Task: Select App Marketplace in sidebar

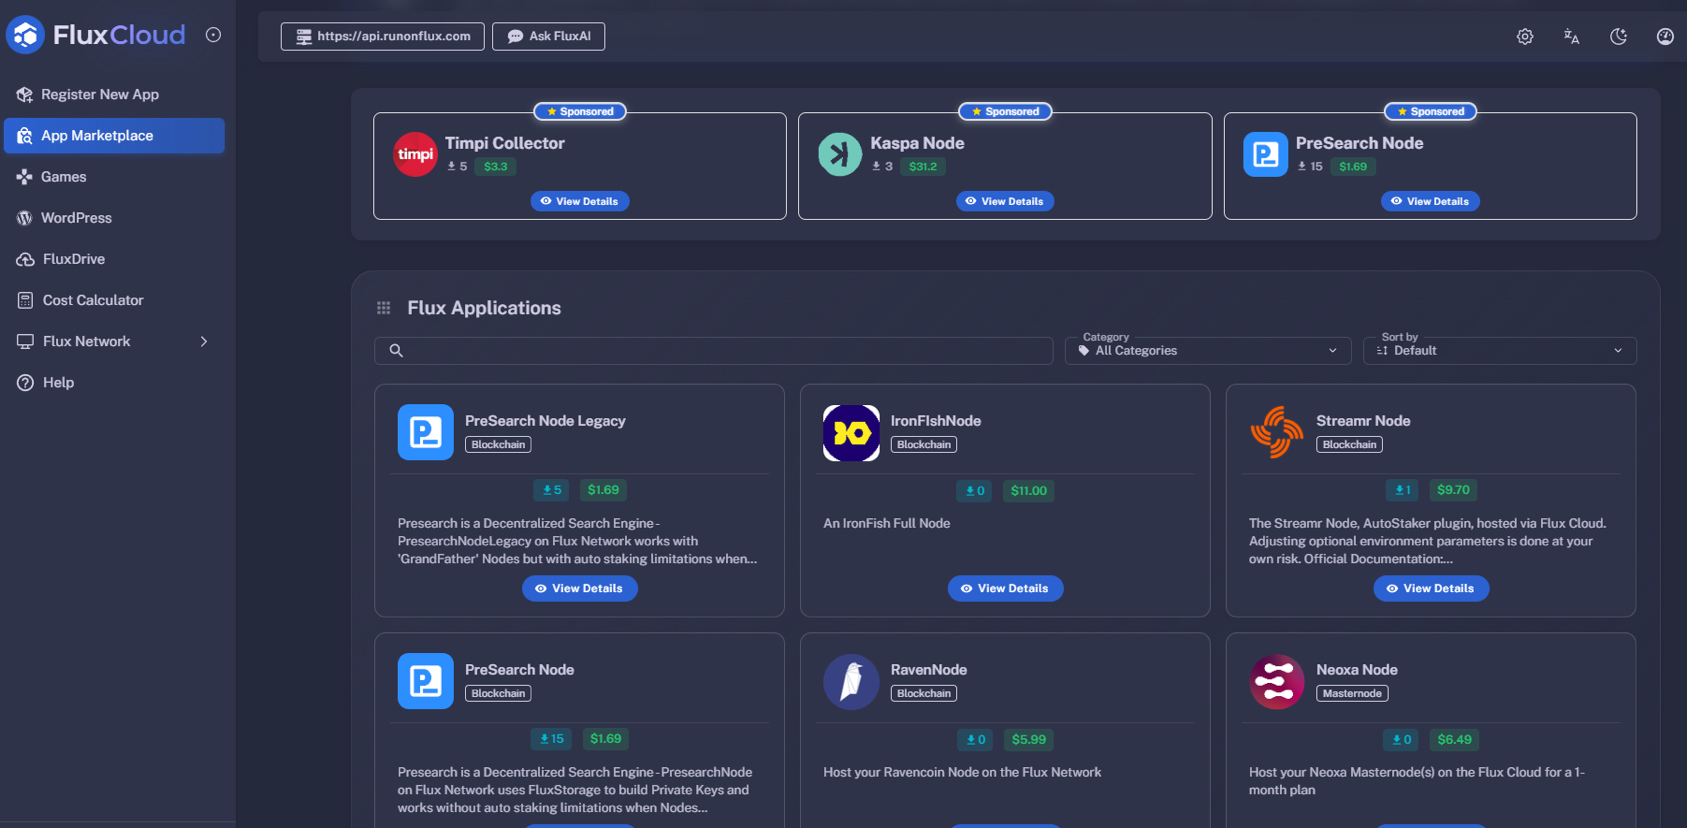Action: [x=114, y=136]
